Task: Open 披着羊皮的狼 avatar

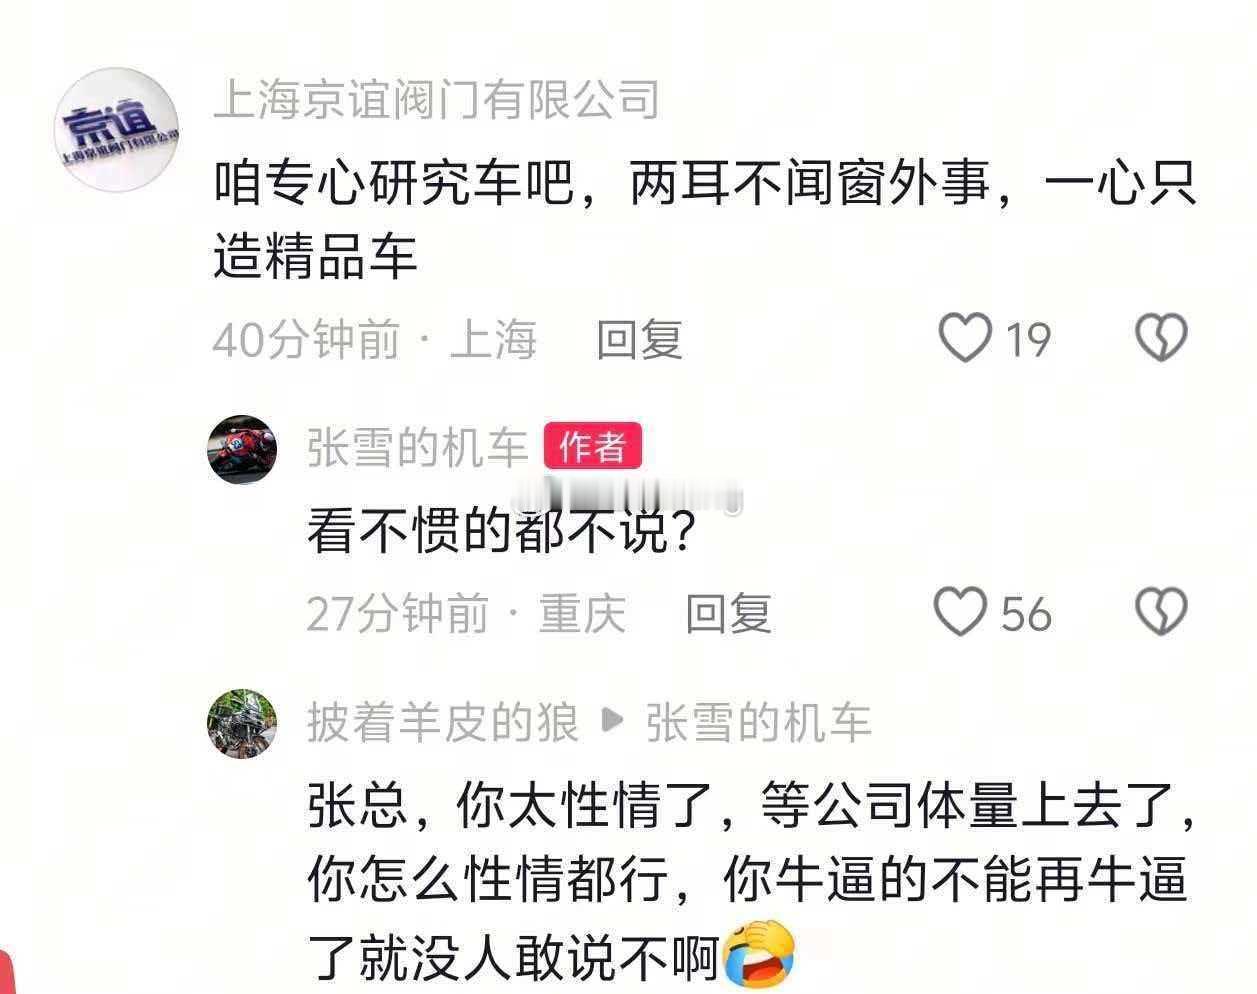Action: [x=242, y=723]
